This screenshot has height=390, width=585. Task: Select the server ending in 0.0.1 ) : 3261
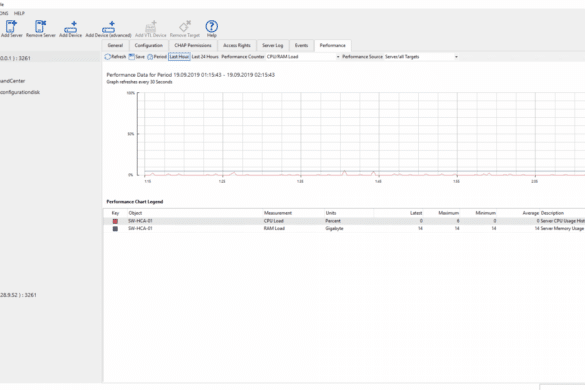click(15, 58)
